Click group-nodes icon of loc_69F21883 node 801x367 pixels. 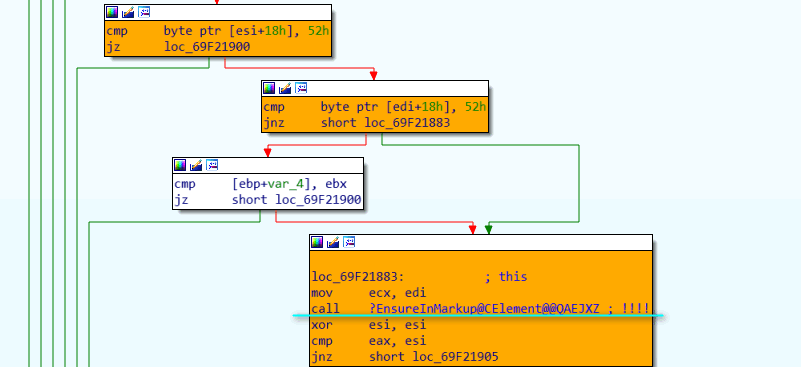pos(349,242)
